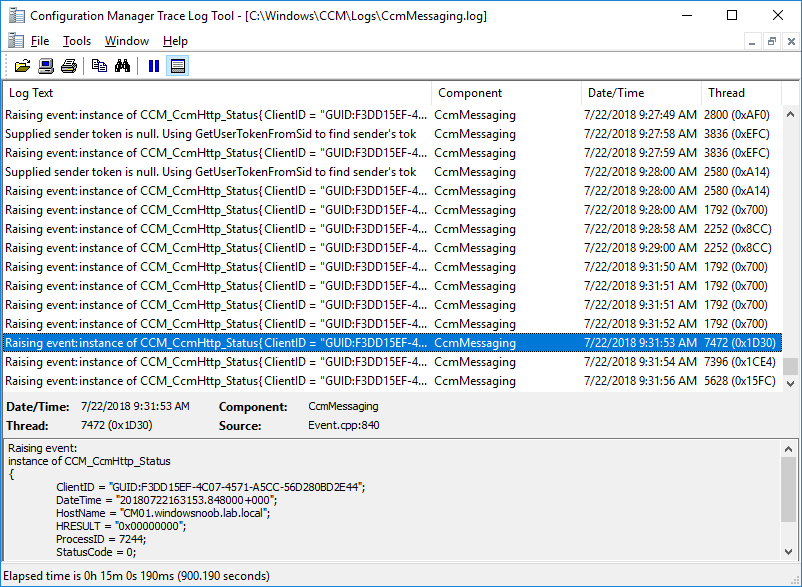
Task: Restore the inner log document window
Action: tap(772, 41)
